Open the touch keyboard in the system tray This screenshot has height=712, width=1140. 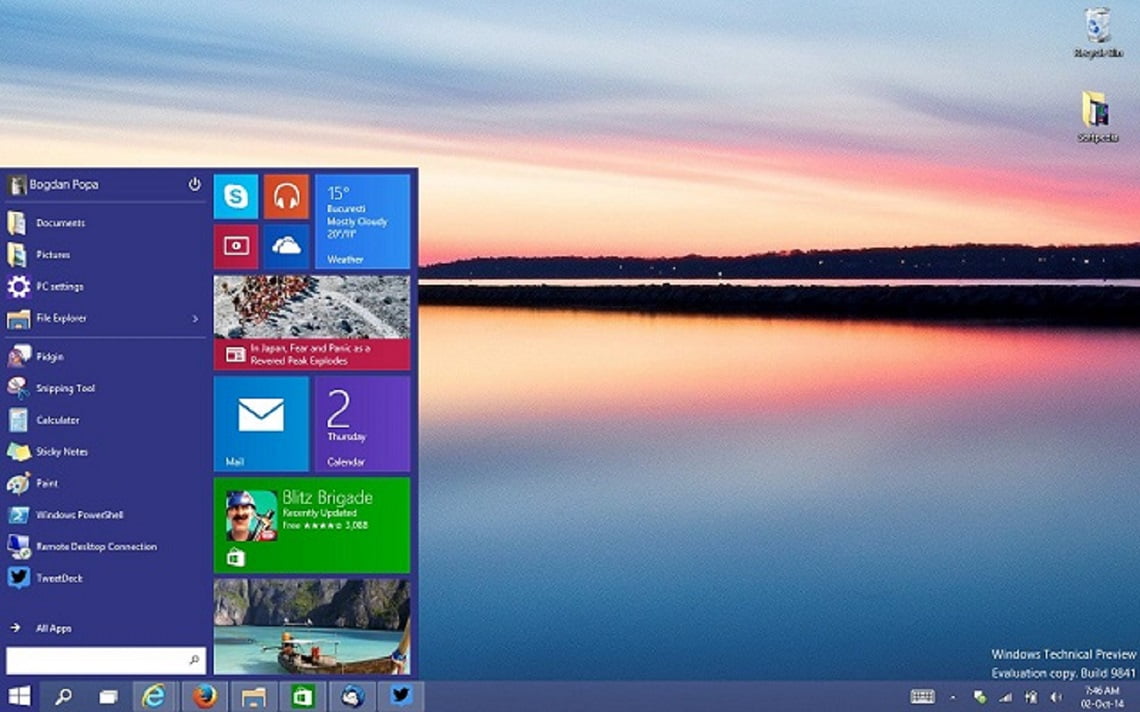point(923,696)
